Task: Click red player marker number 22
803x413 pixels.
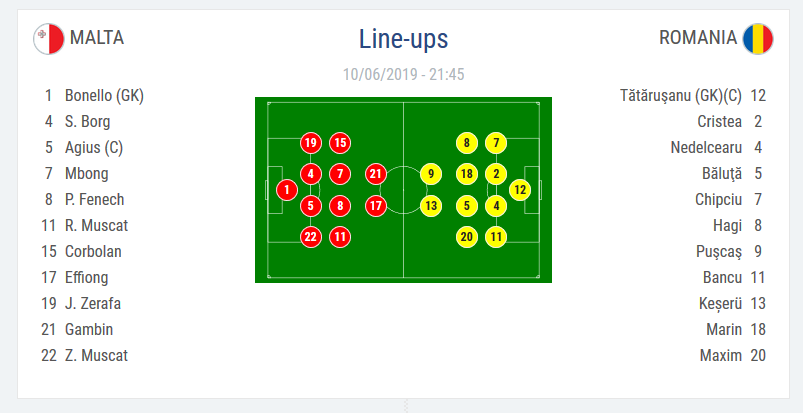Action: [311, 237]
